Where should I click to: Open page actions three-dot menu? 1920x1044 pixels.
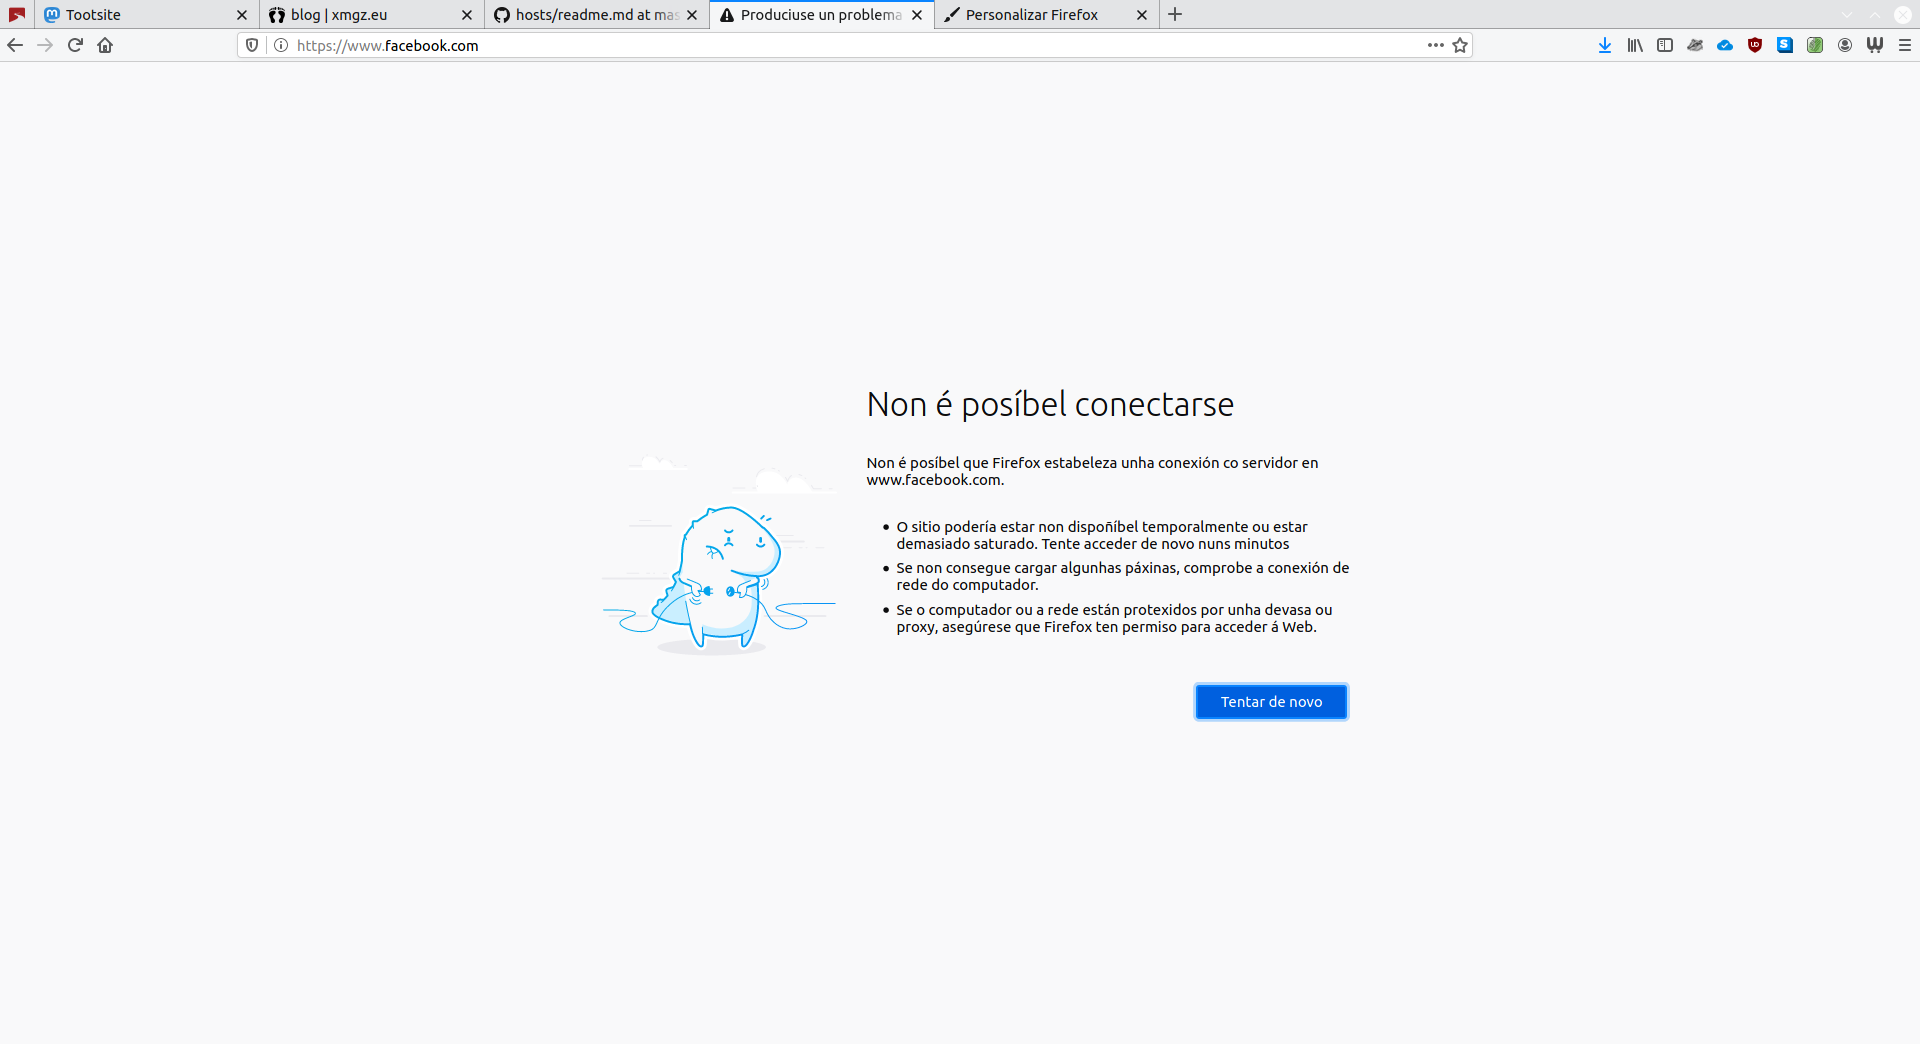tap(1436, 45)
